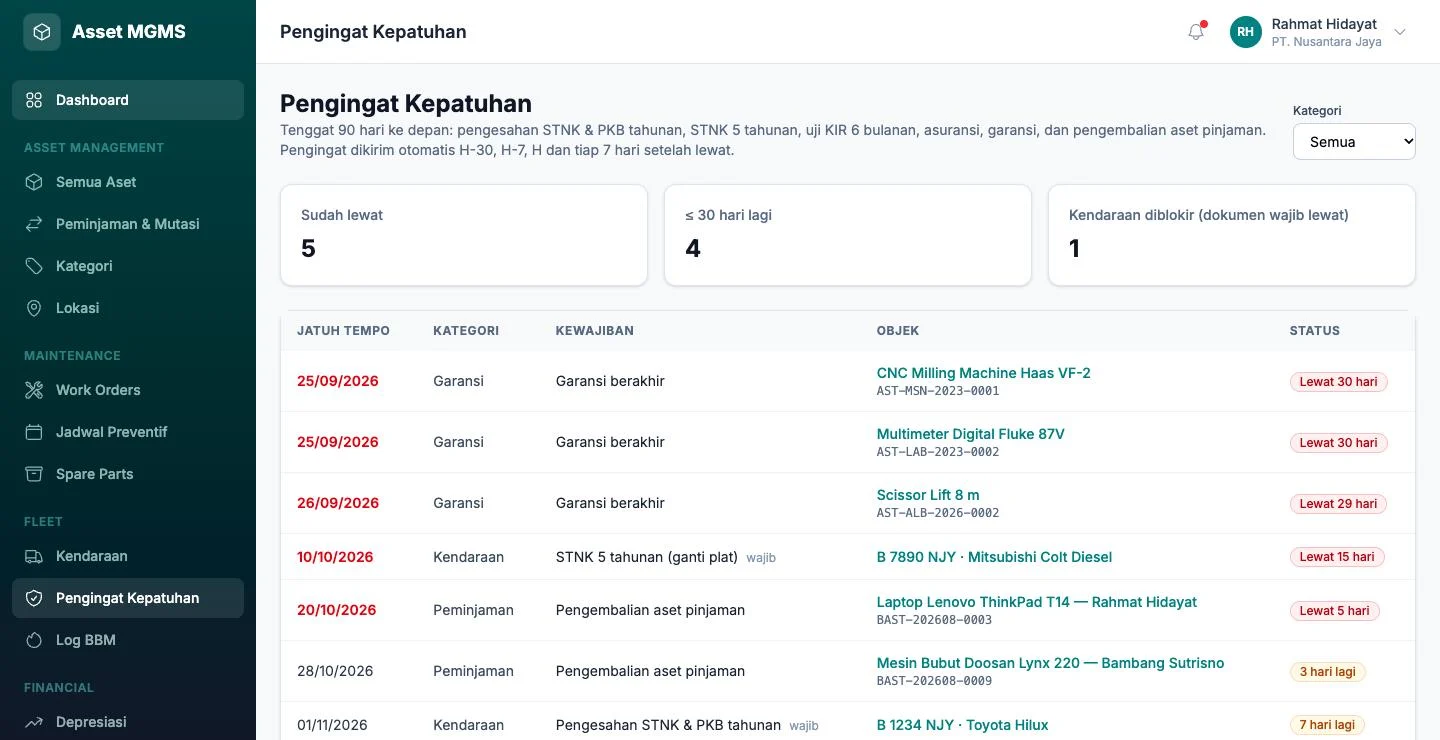Open B 1234 NJY Toyota Hilux link
1440x740 pixels.
pos(963,725)
